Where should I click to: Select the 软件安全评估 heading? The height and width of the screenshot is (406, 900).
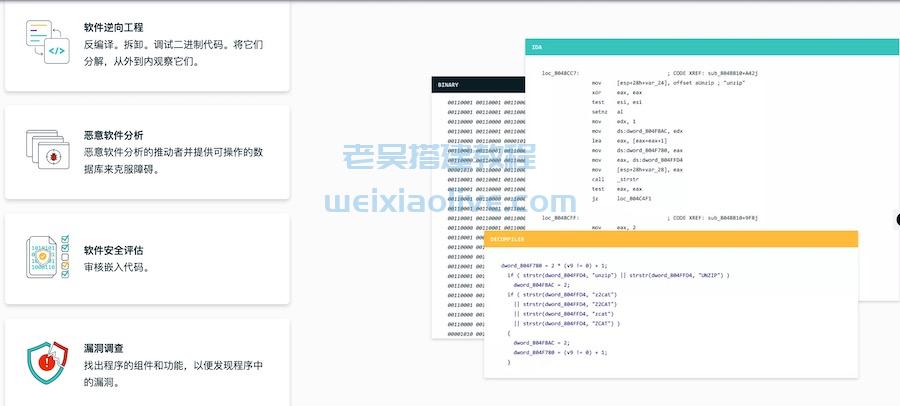(114, 250)
